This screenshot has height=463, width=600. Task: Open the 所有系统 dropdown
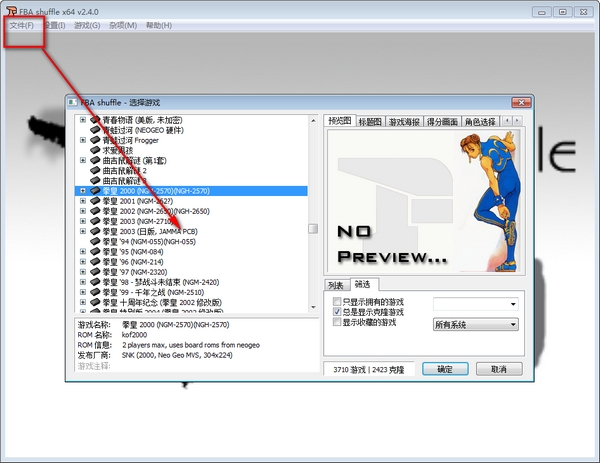coord(476,324)
